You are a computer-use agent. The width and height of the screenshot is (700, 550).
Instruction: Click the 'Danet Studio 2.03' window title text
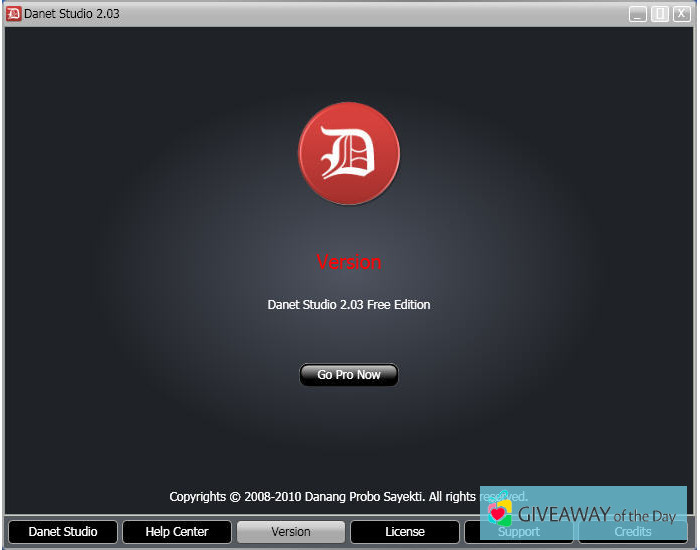(x=72, y=14)
